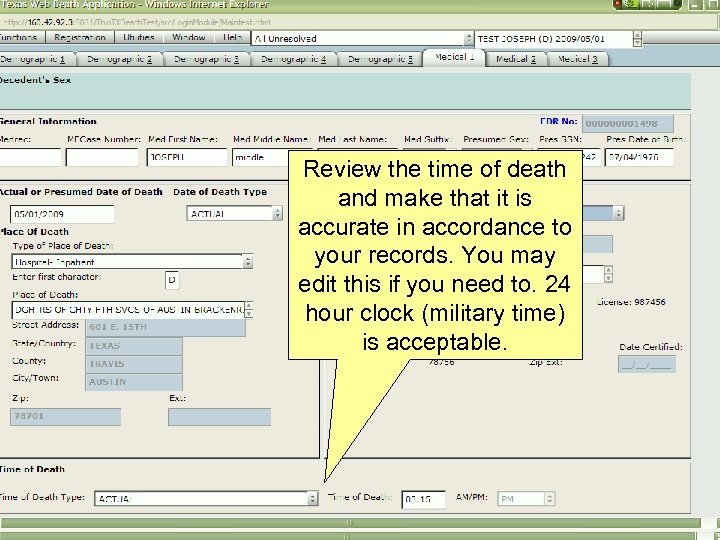This screenshot has width=720, height=540.
Task: Select the Medical 1 tab
Action: [x=454, y=57]
